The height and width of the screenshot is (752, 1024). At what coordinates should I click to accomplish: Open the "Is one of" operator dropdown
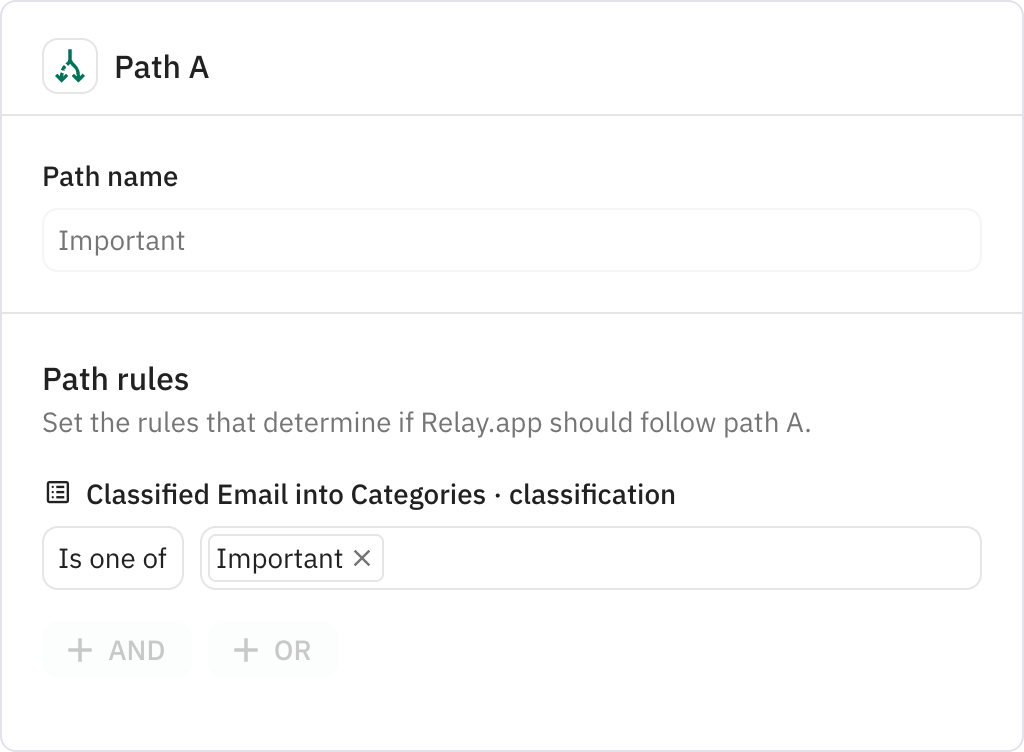point(112,558)
